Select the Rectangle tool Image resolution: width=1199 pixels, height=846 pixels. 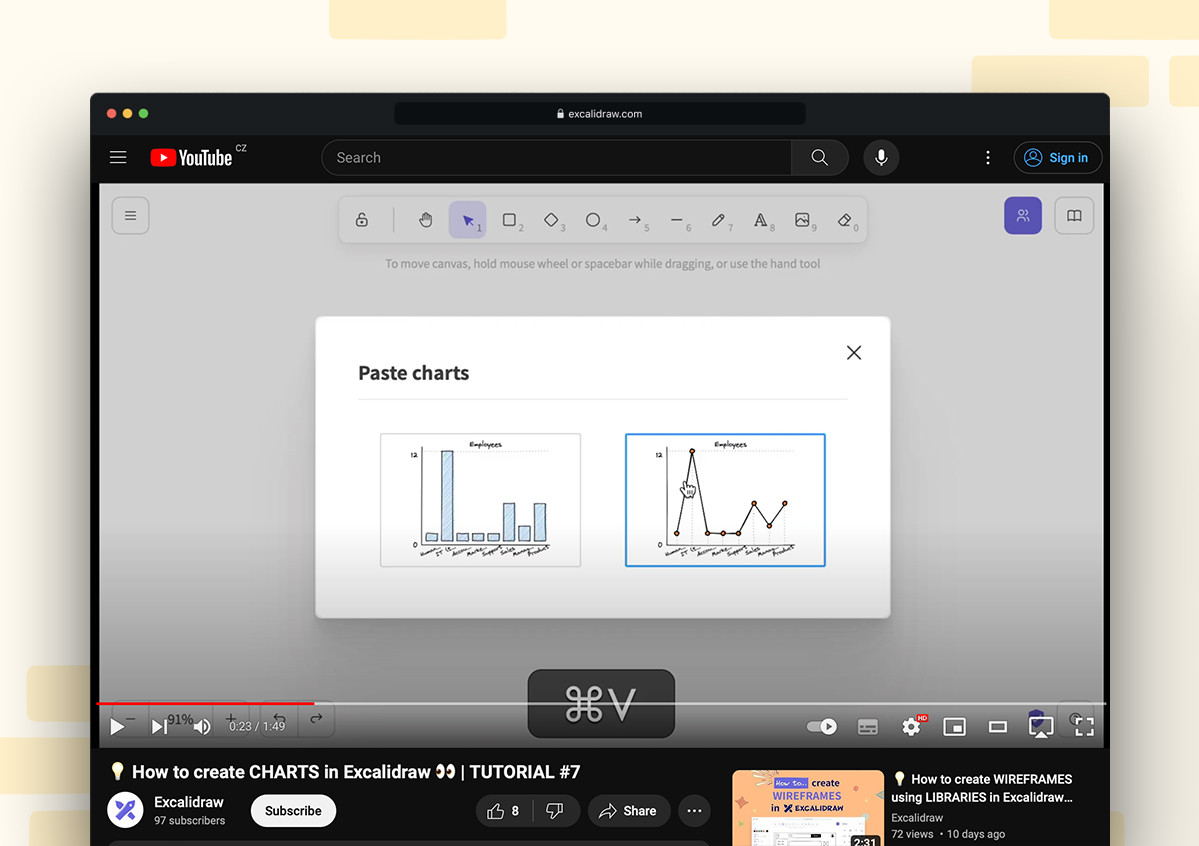click(509, 220)
